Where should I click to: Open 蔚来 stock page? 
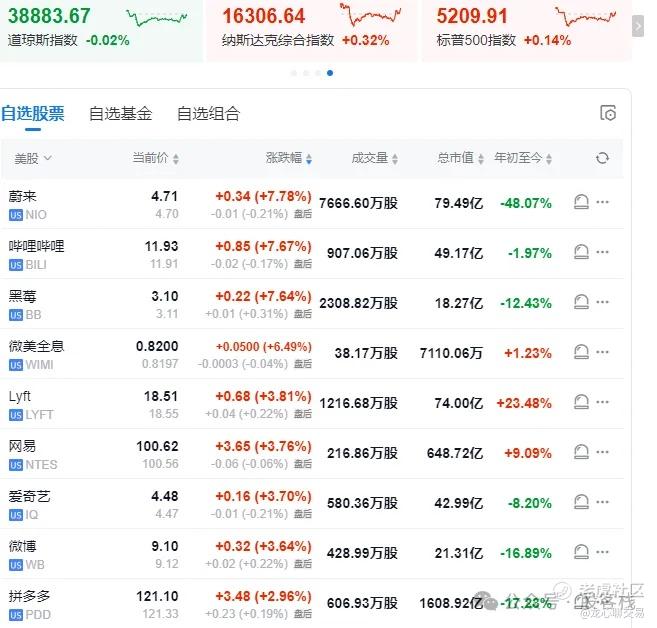tap(23, 196)
